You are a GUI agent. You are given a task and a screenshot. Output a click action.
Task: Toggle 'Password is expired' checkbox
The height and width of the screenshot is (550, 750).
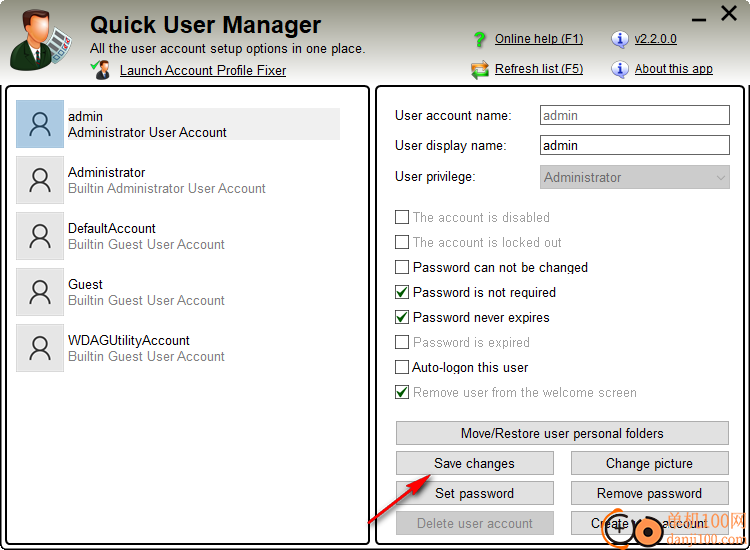[402, 342]
